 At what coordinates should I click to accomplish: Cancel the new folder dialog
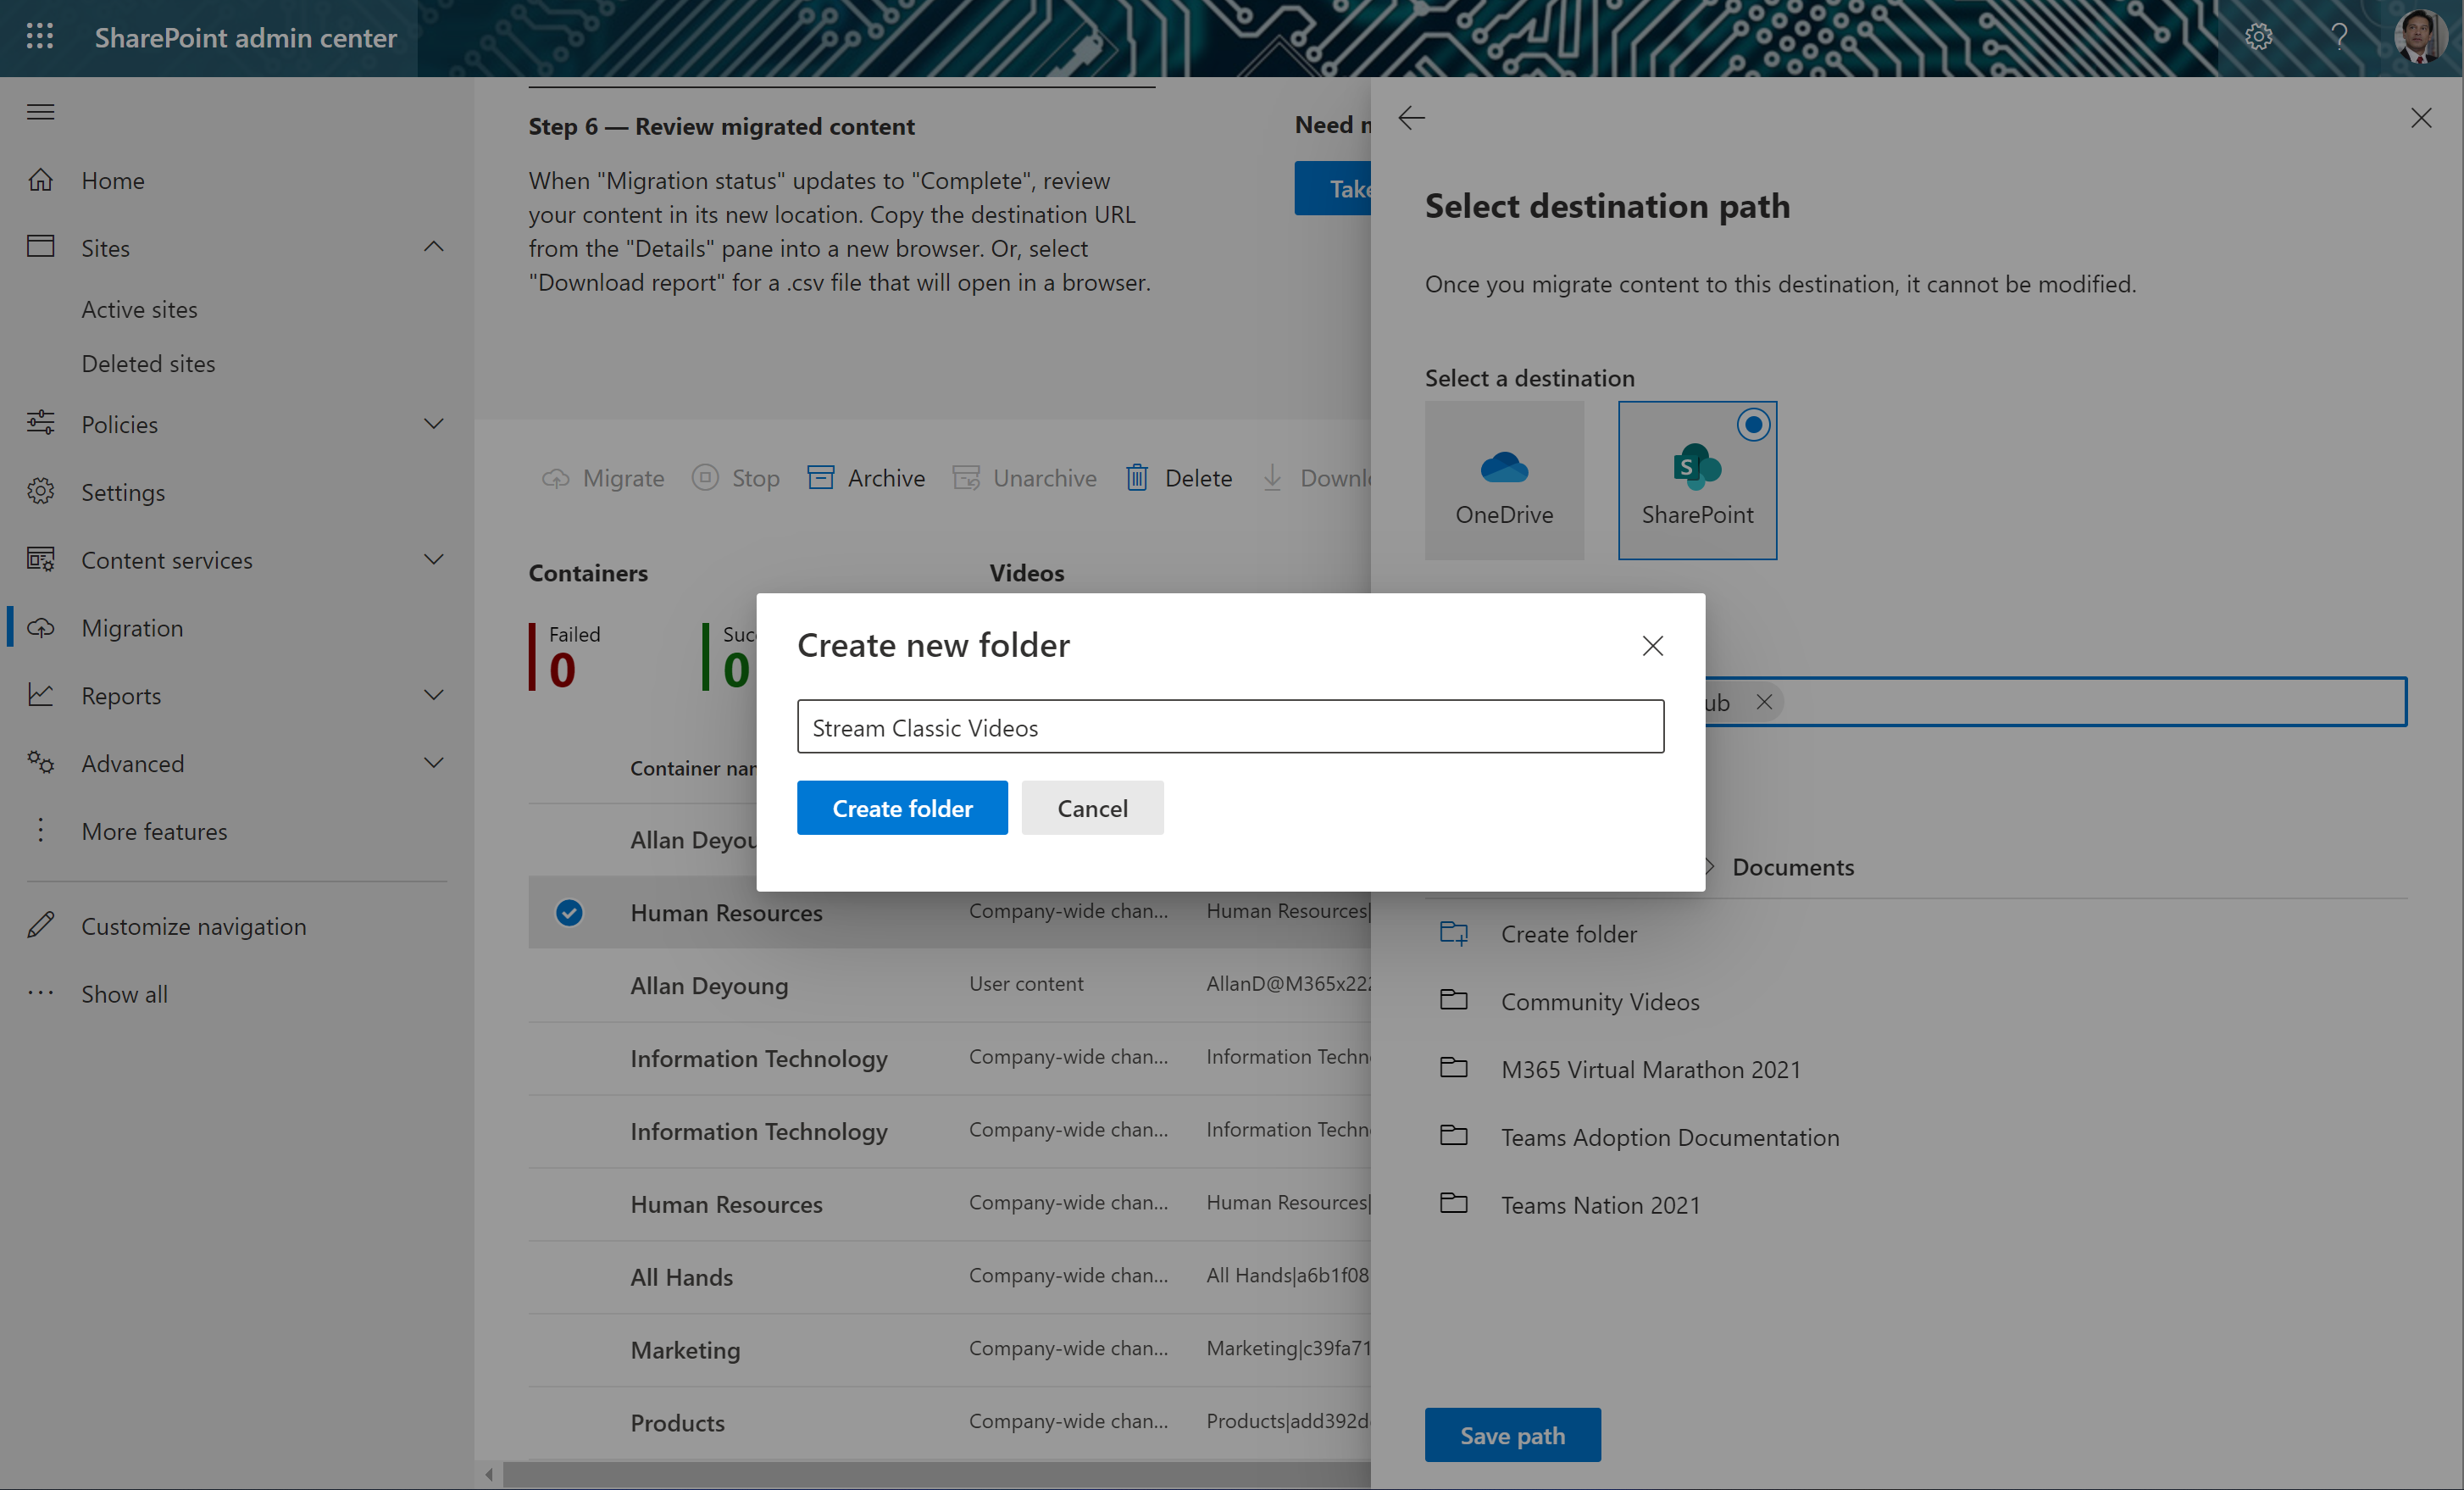[x=1092, y=808]
